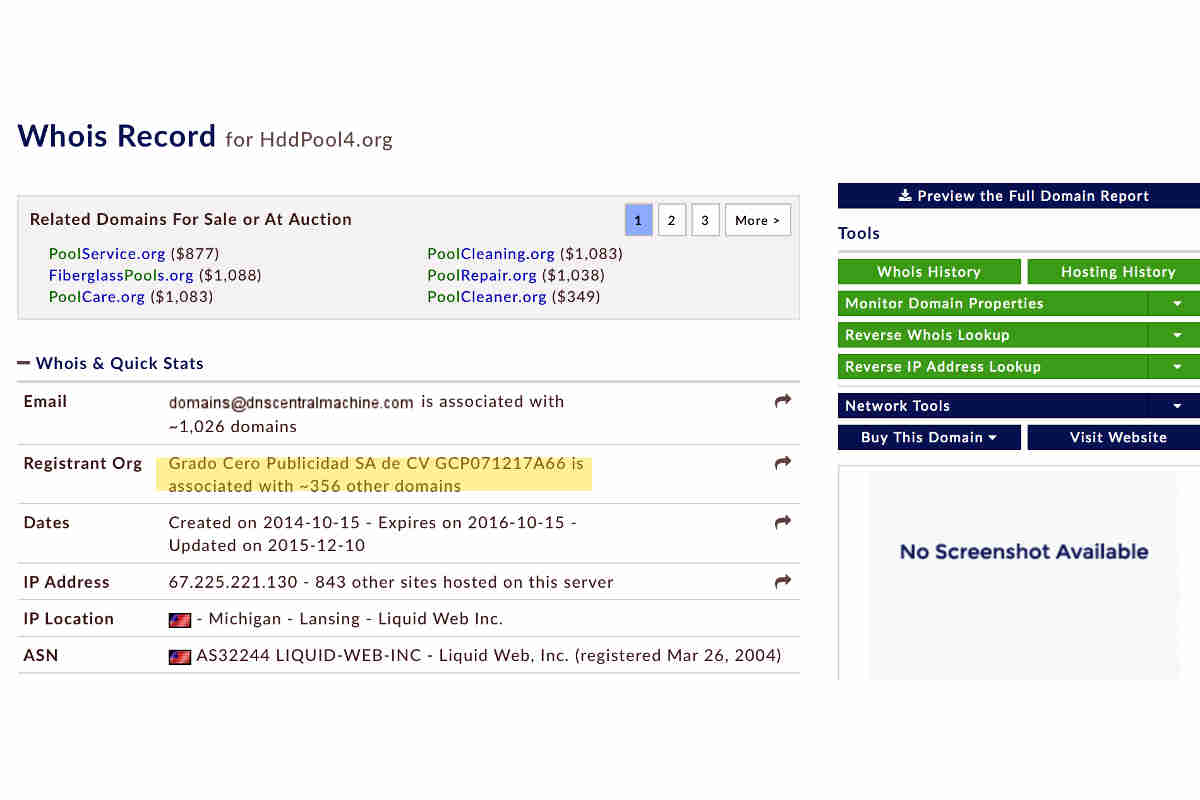Click the flag icon in IP Location row
Screen dimensions: 1200x800
[180, 620]
